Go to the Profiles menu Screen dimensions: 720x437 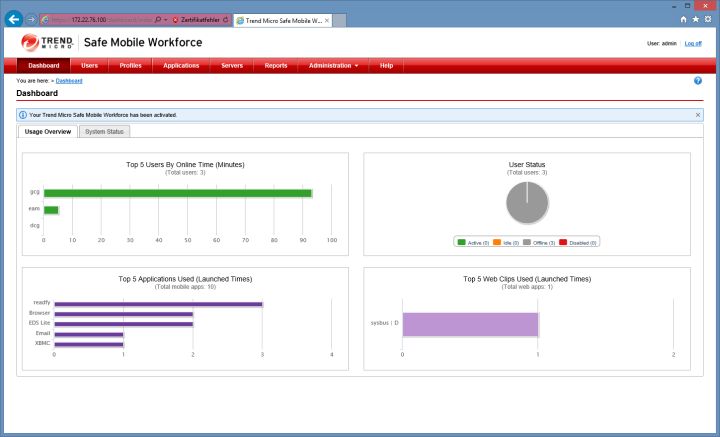130,65
